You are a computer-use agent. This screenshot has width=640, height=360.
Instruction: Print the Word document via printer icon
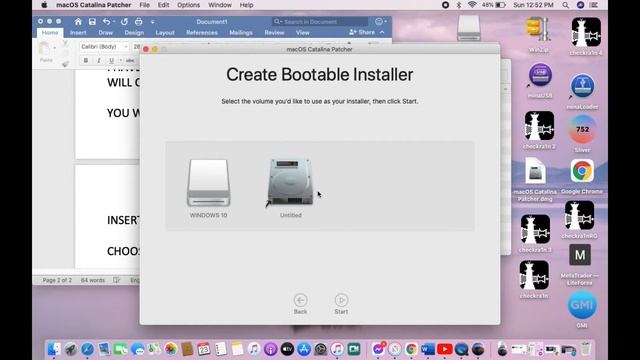[x=139, y=22]
